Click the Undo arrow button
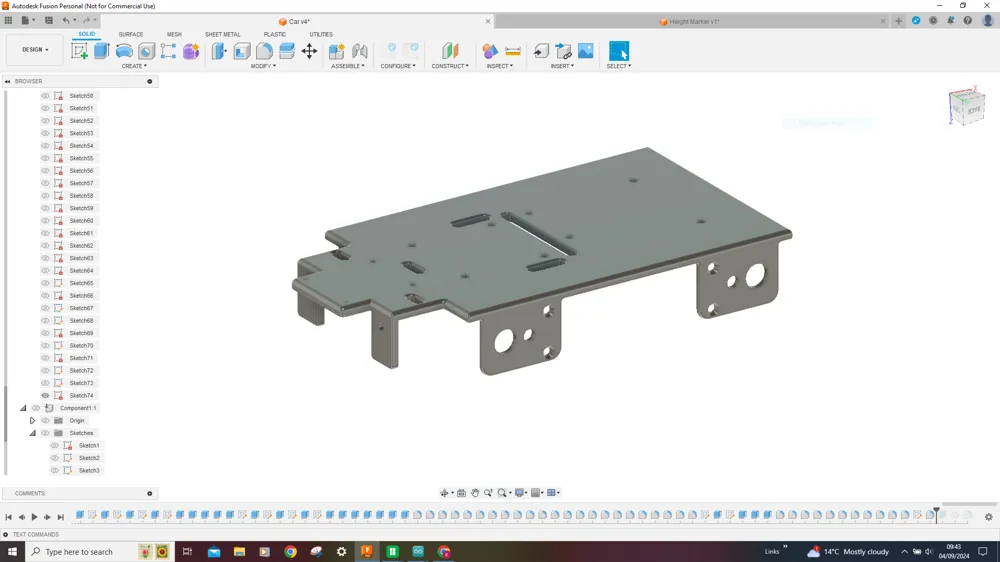 (x=66, y=20)
